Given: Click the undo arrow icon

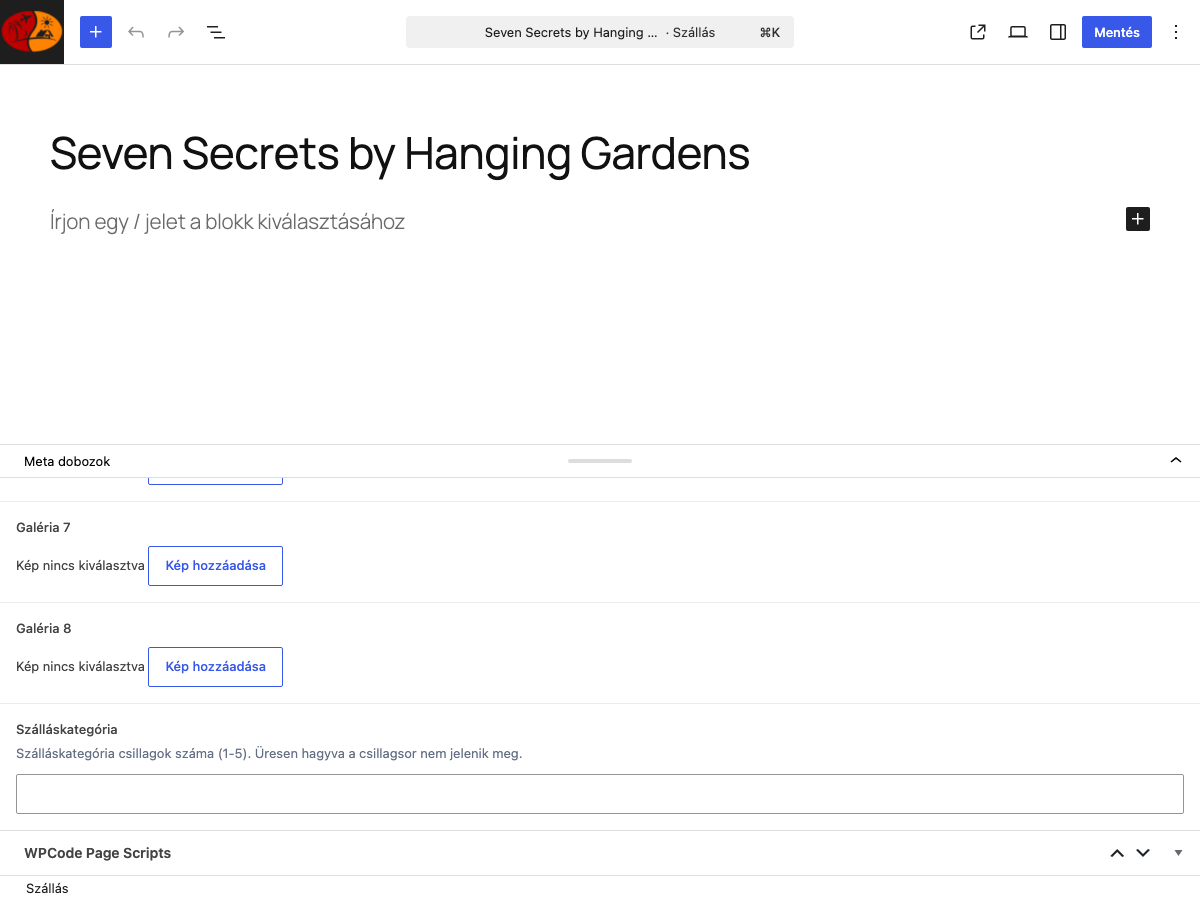Looking at the screenshot, I should pos(136,32).
